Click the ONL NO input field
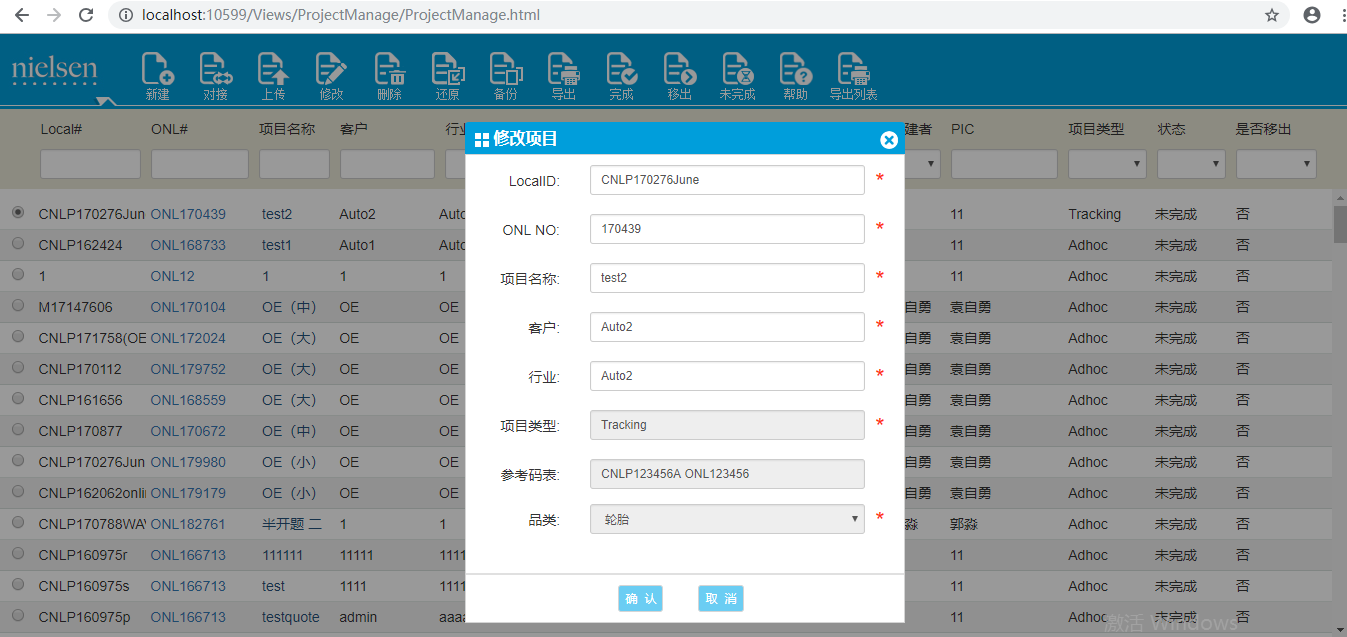The height and width of the screenshot is (637, 1347). point(727,229)
